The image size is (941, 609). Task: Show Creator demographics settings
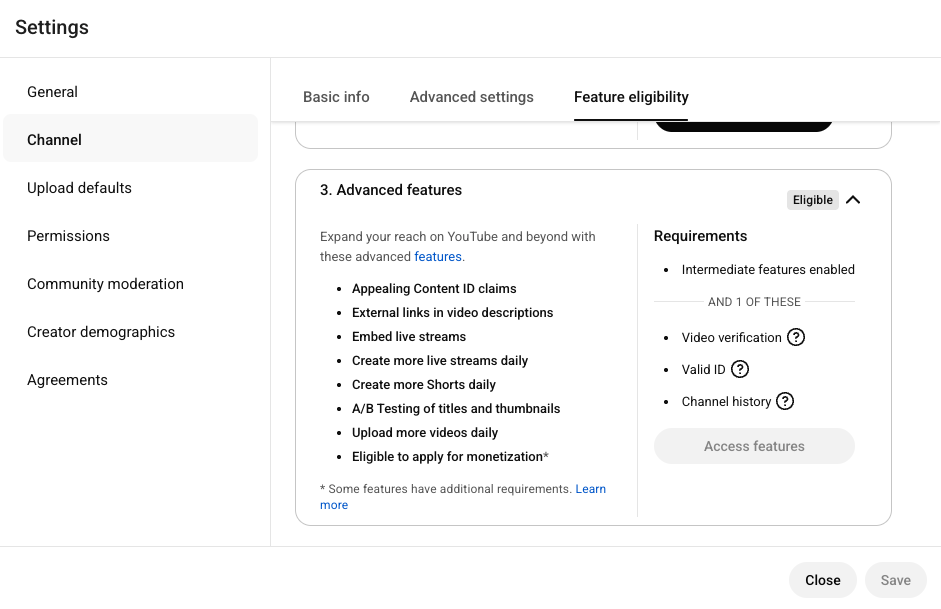tap(101, 332)
